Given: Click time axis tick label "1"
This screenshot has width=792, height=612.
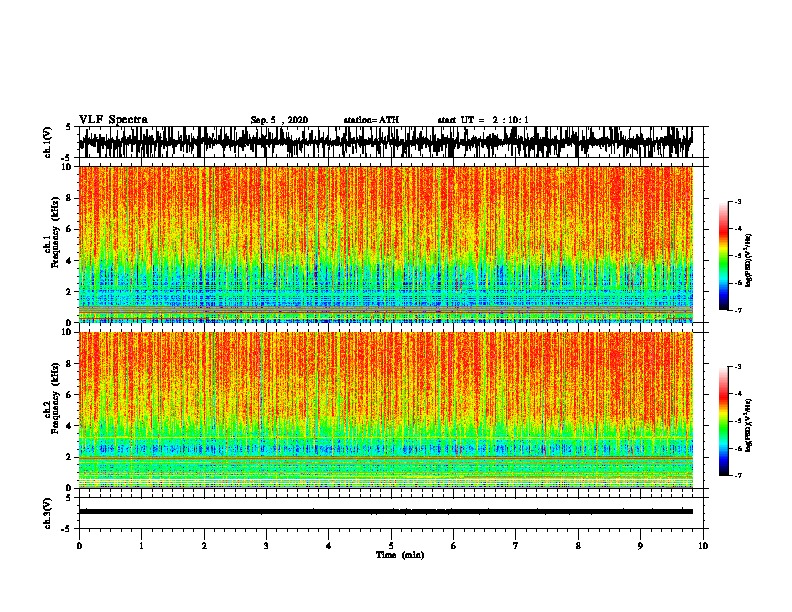Looking at the screenshot, I should click(x=141, y=546).
